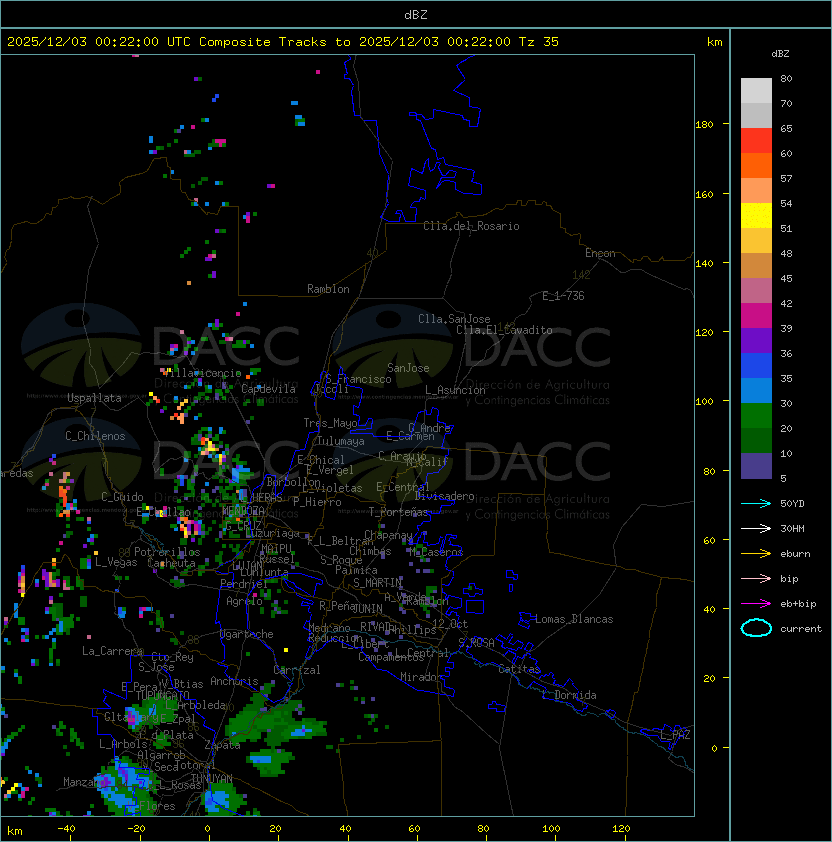
Task: Select the bright yellow 51-54 dBZ band
Action: tap(756, 216)
